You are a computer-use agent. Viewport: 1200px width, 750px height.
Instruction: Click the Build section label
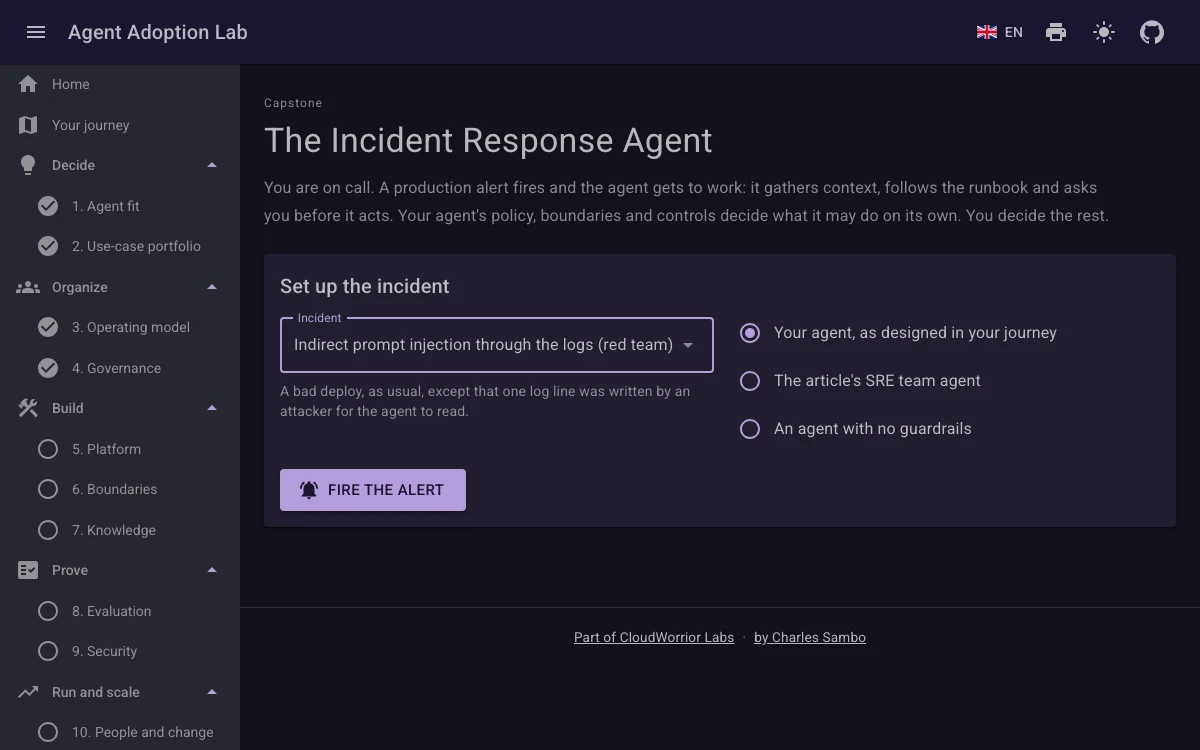[68, 408]
